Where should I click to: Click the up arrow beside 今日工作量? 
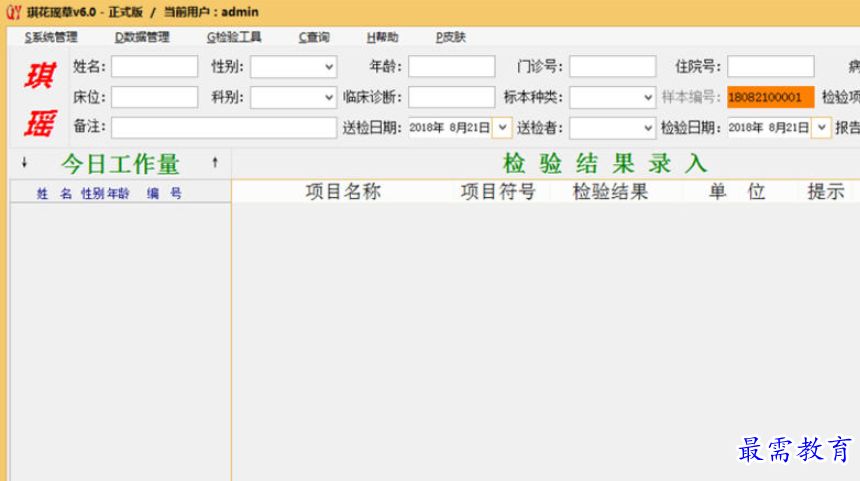tap(215, 162)
